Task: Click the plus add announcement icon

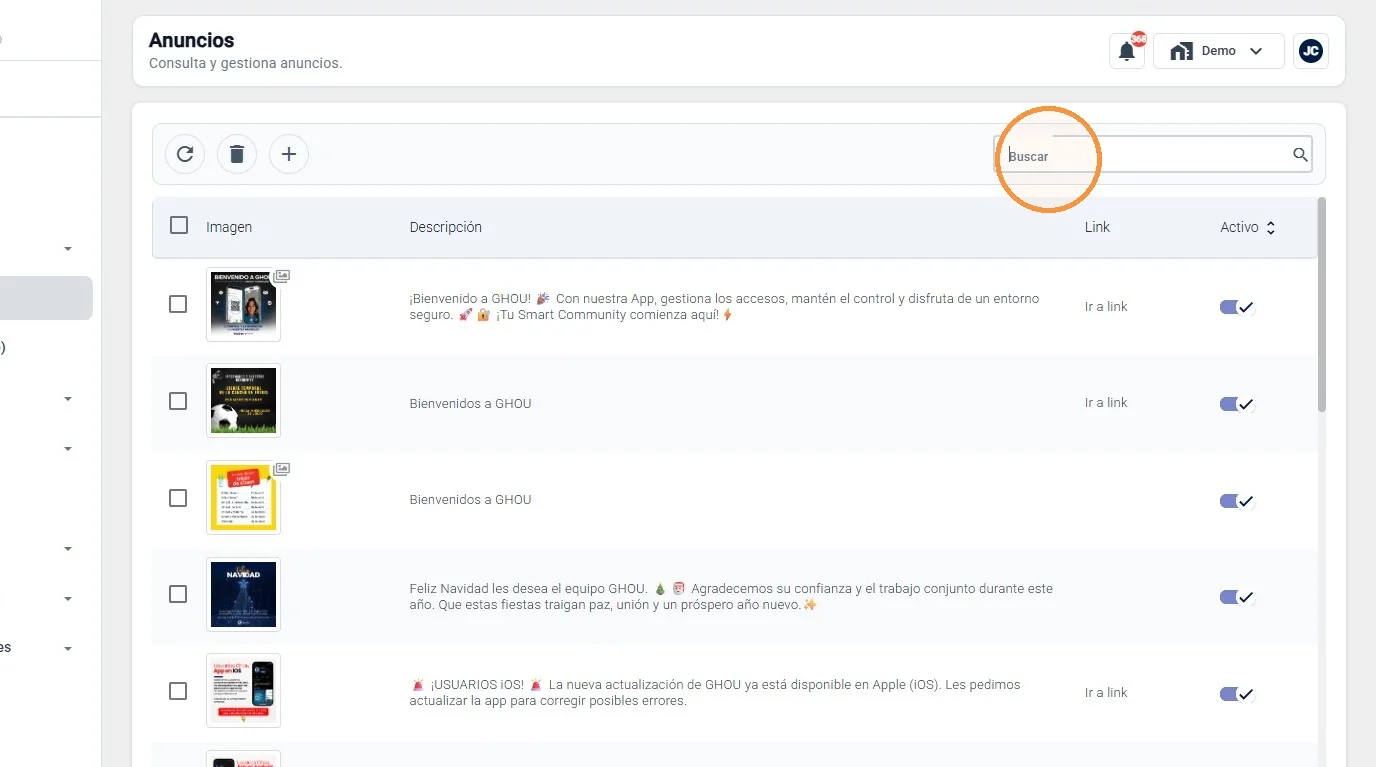Action: pyautogui.click(x=289, y=154)
